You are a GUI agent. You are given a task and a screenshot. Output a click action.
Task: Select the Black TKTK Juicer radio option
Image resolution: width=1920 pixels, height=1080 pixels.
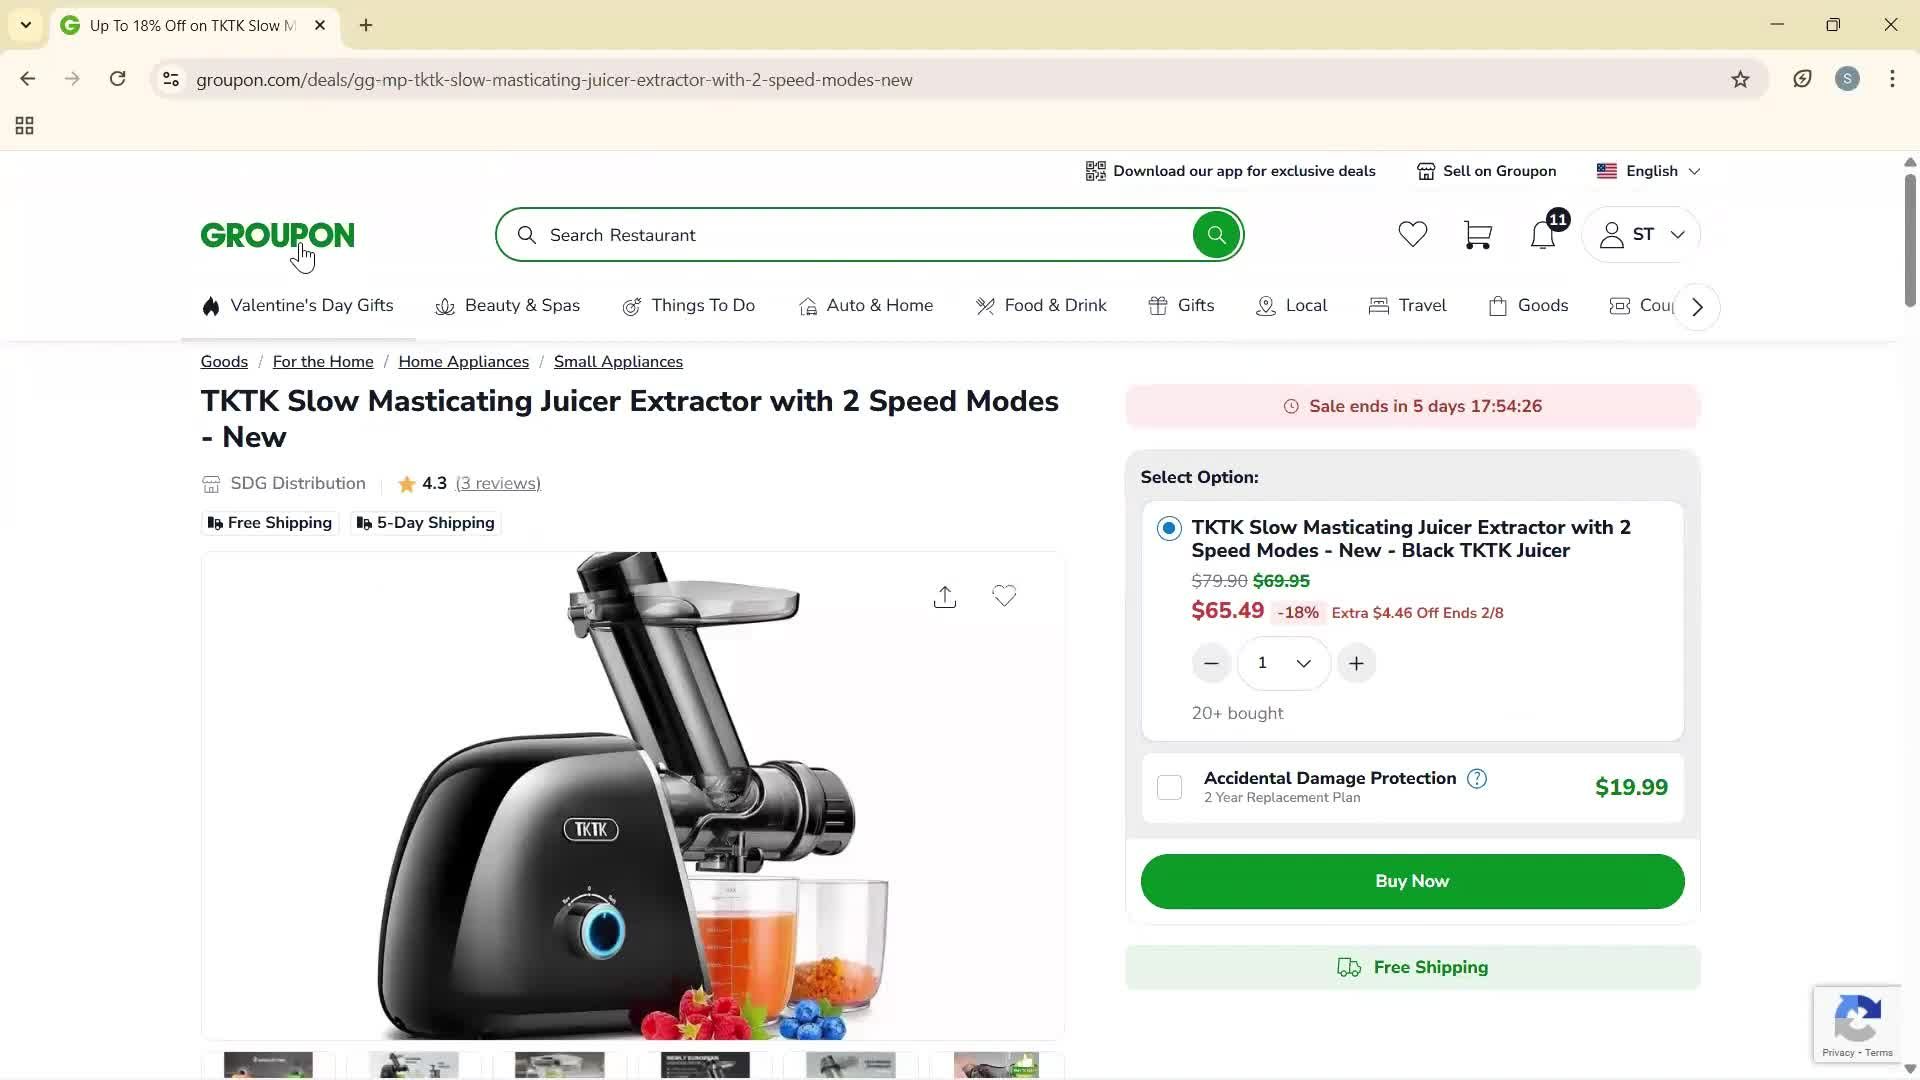coord(1169,529)
